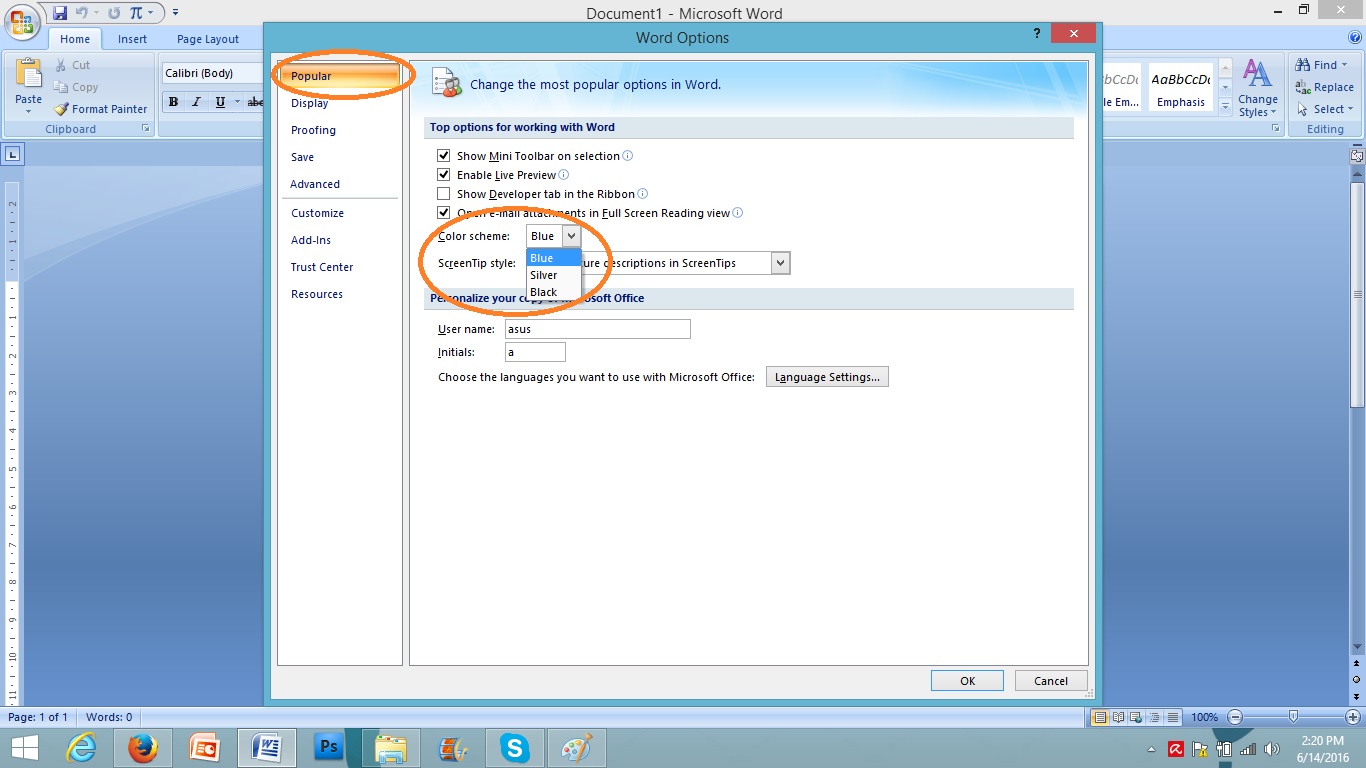Toggle Underline formatting in the ribbon

click(220, 101)
